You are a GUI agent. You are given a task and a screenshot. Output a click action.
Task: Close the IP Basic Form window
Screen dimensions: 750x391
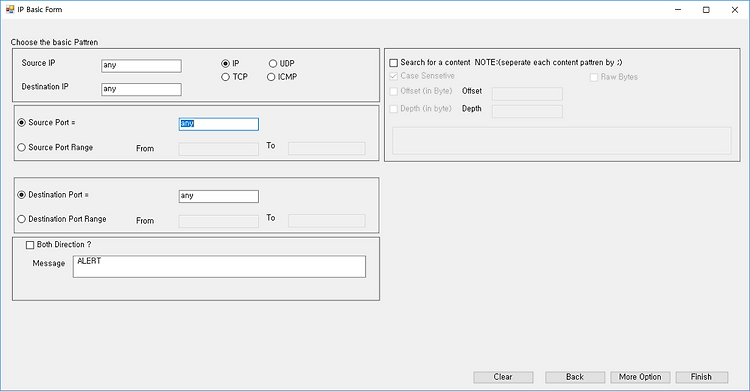coord(735,10)
